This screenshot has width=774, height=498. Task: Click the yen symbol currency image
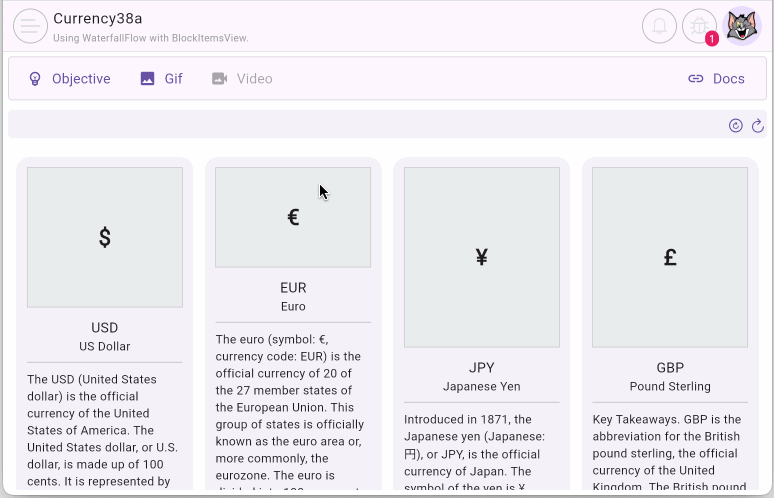pos(481,257)
